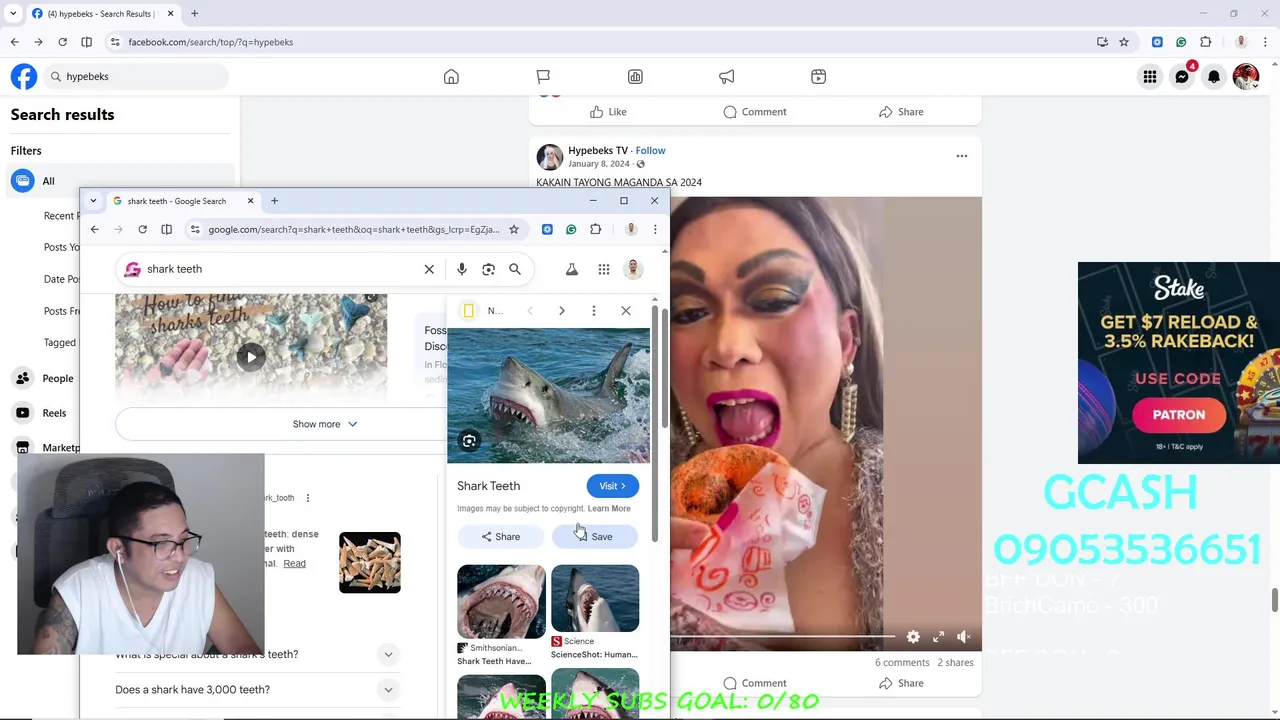The height and width of the screenshot is (720, 1280).
Task: Clear the shark teeth search query
Action: (429, 269)
